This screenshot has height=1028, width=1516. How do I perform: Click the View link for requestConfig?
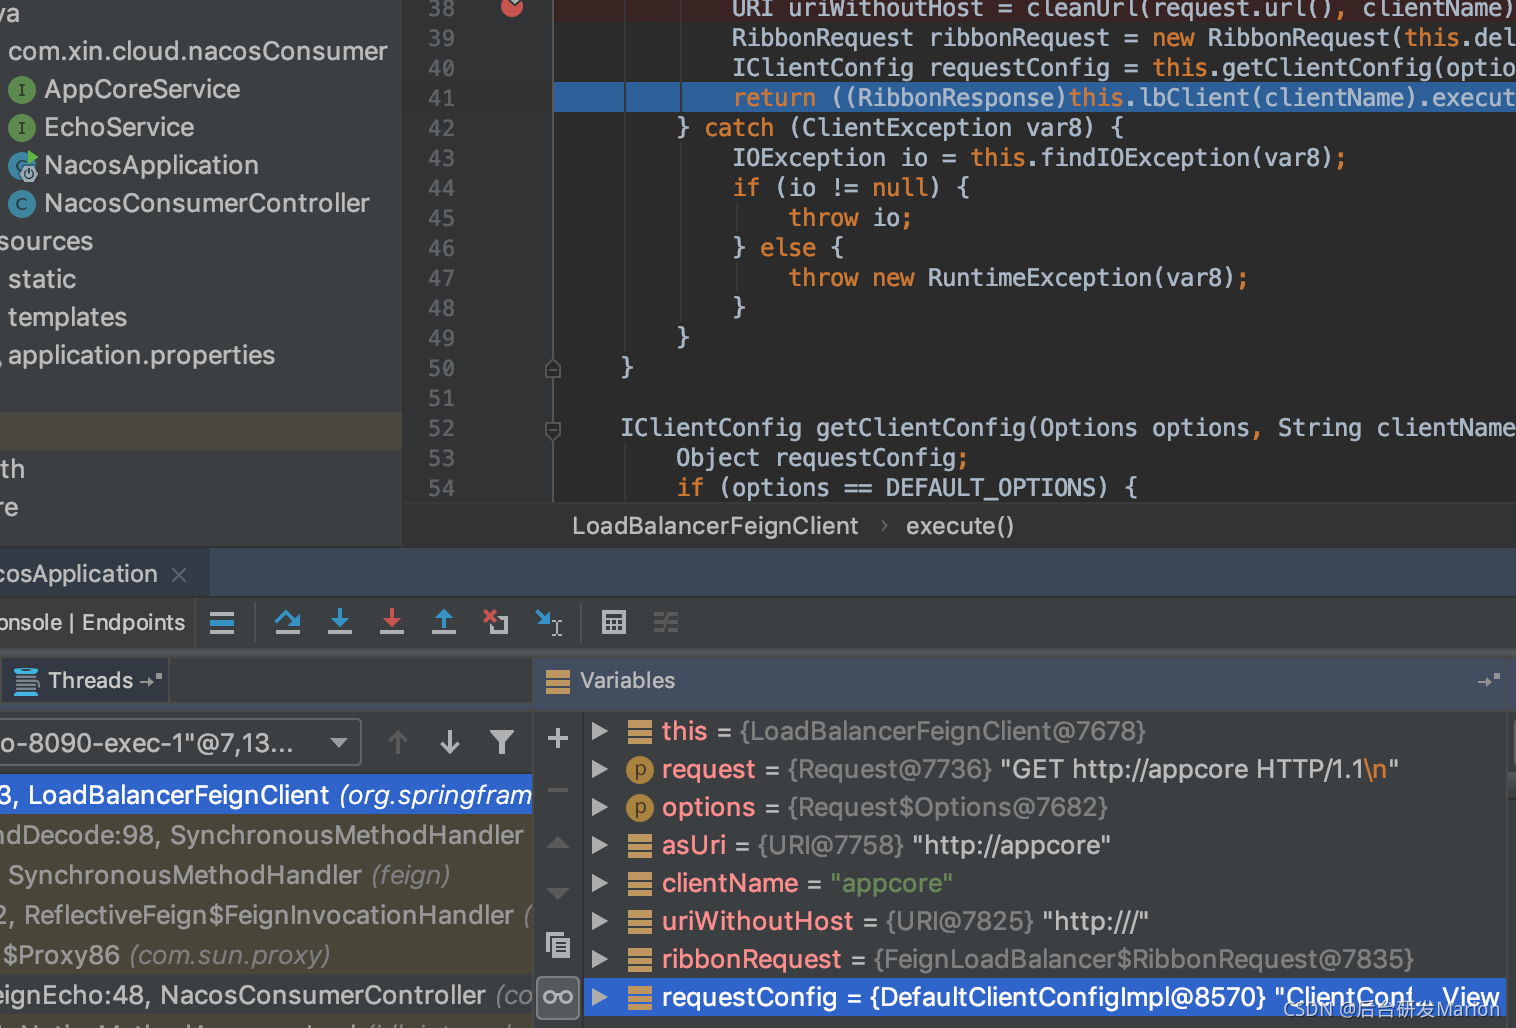point(1470,997)
